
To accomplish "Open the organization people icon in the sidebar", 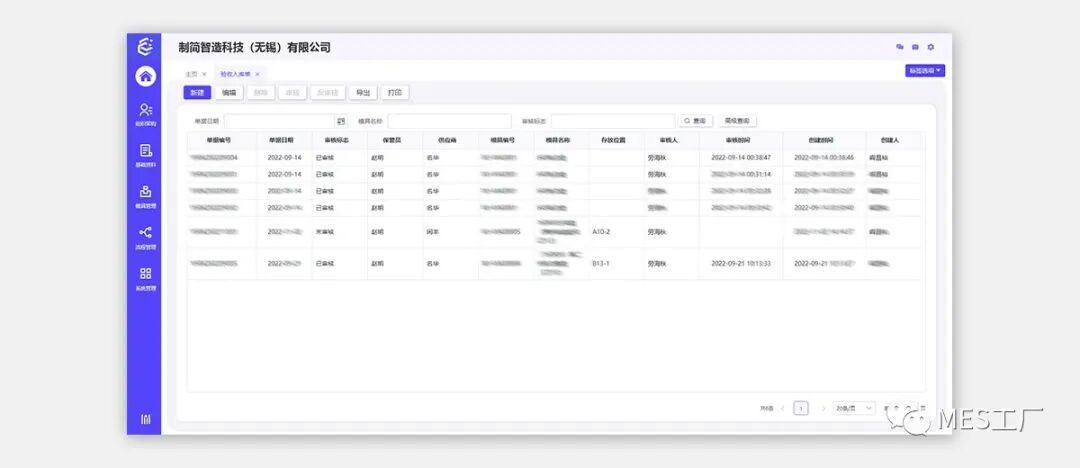I will click(x=145, y=110).
